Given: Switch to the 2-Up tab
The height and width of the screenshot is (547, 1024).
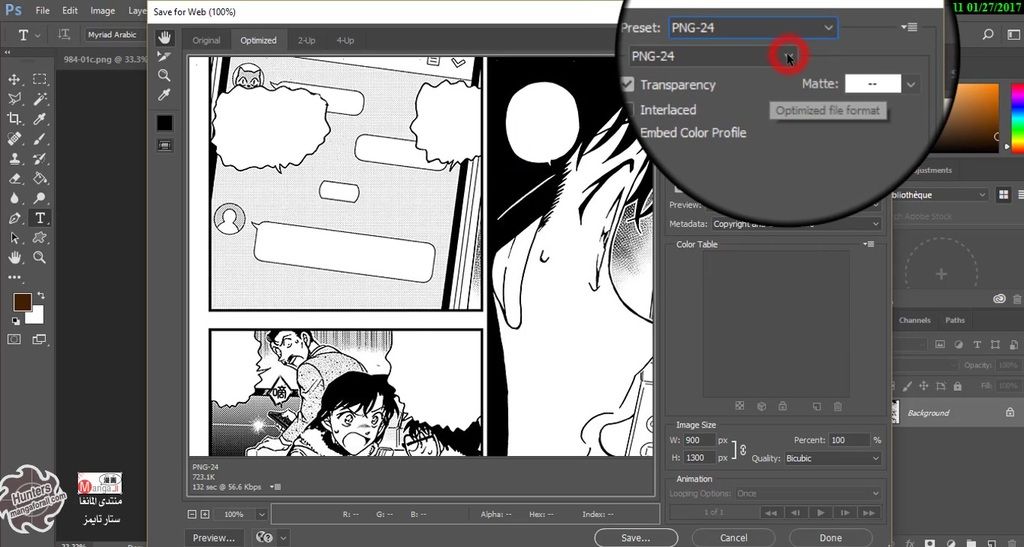Looking at the screenshot, I should 306,40.
